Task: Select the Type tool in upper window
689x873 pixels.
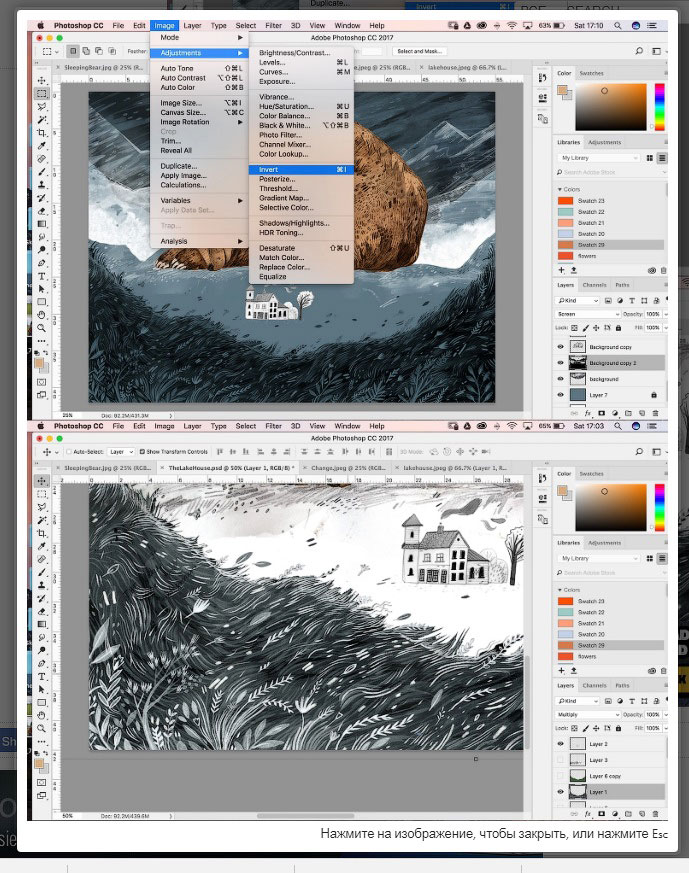Action: point(42,276)
